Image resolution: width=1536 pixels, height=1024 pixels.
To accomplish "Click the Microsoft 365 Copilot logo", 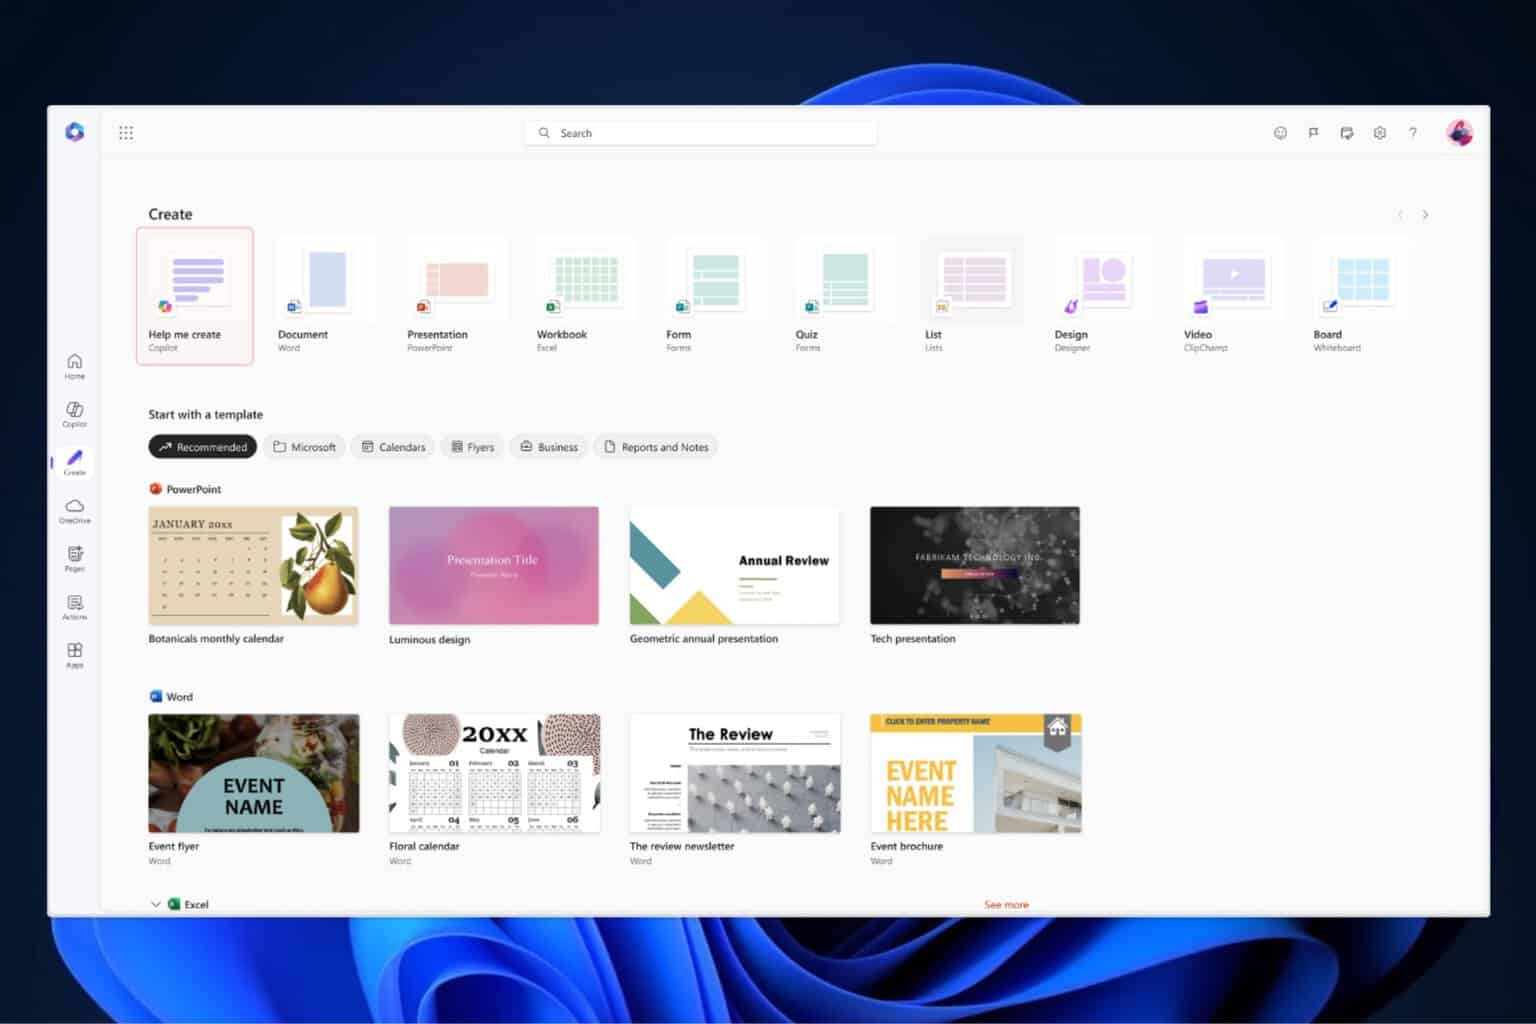I will click(x=74, y=132).
